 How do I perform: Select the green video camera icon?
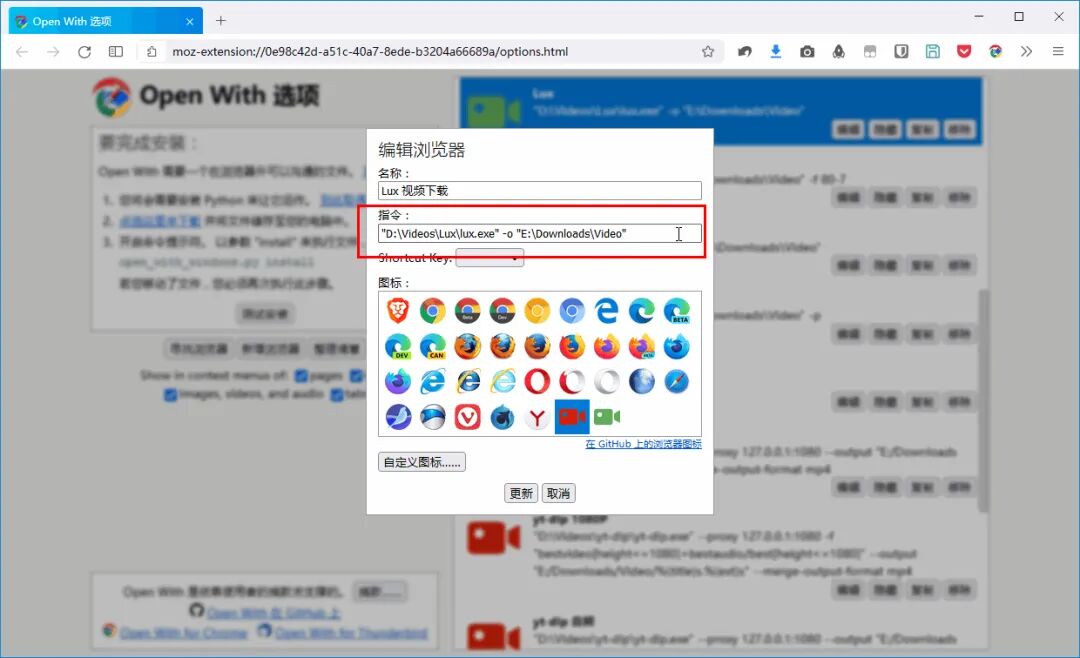[x=607, y=417]
